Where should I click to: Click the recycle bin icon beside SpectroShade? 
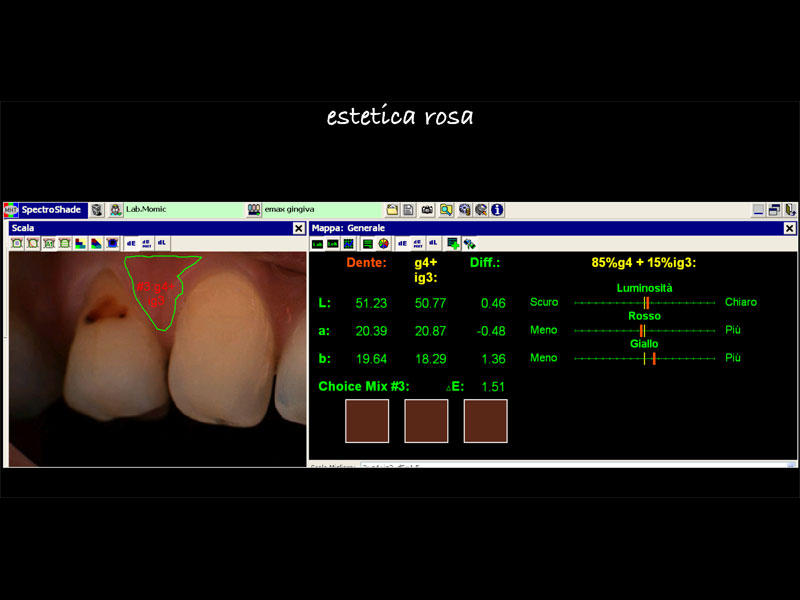tap(97, 210)
